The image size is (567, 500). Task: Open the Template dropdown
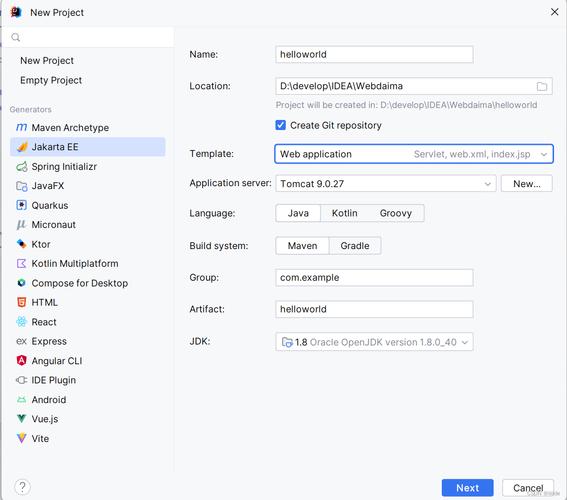point(414,154)
